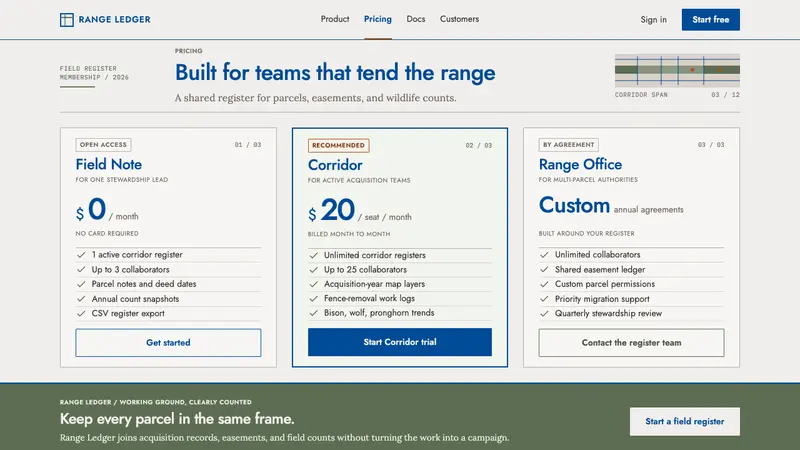Click the RANGE LEDGER brand name text
Viewport: 800px width, 450px height.
point(114,19)
